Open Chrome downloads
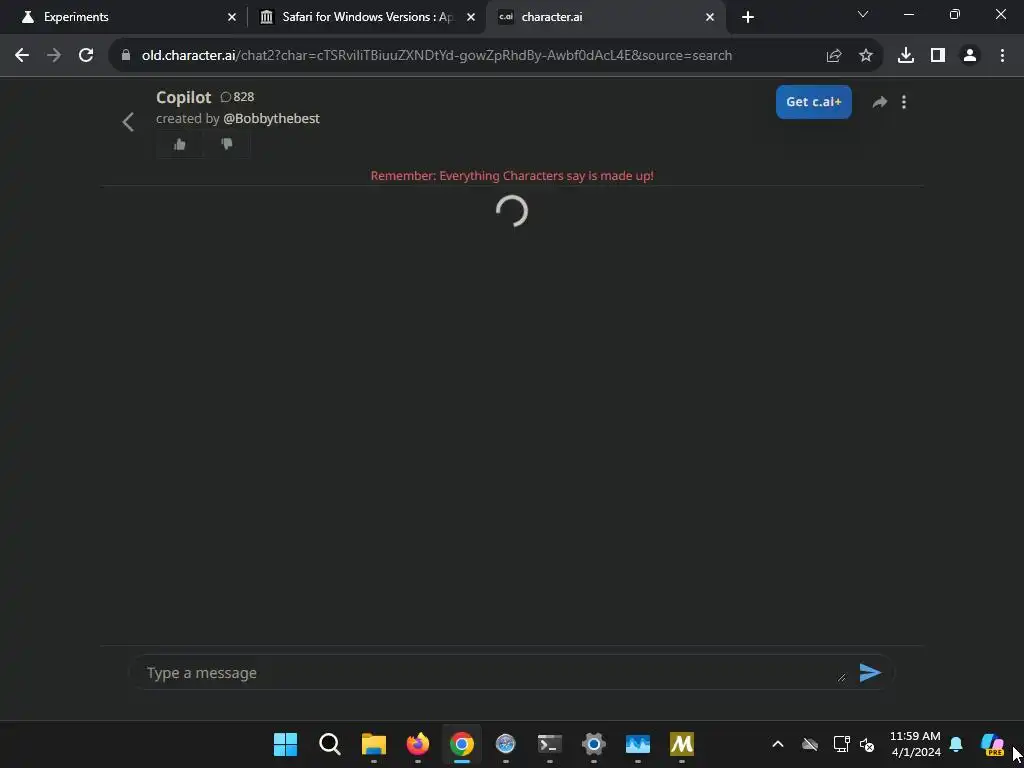The height and width of the screenshot is (768, 1024). pos(905,56)
